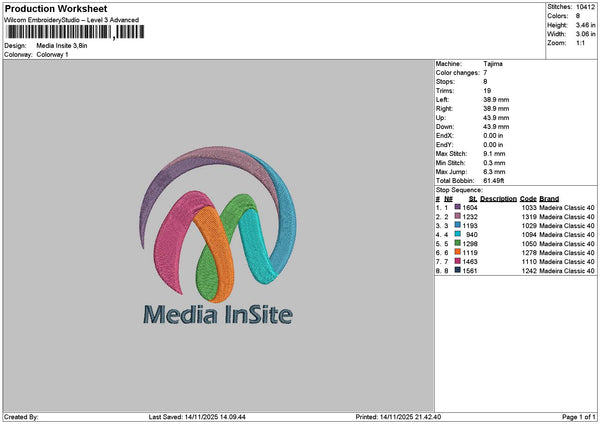The image size is (600, 424).
Task: Click the 'Last Saved: 14/11/2025' footer text
Action: (x=197, y=417)
